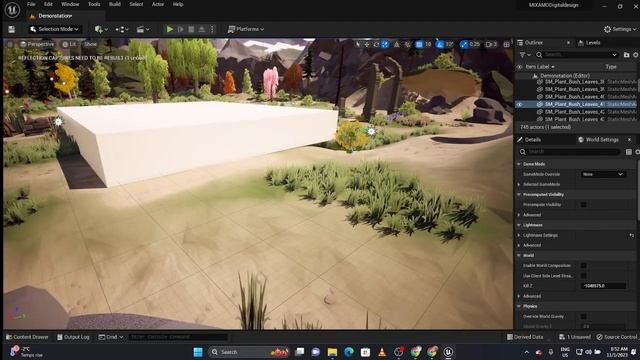Toggle the viewport layout maximize icon

pyautogui.click(x=507, y=44)
